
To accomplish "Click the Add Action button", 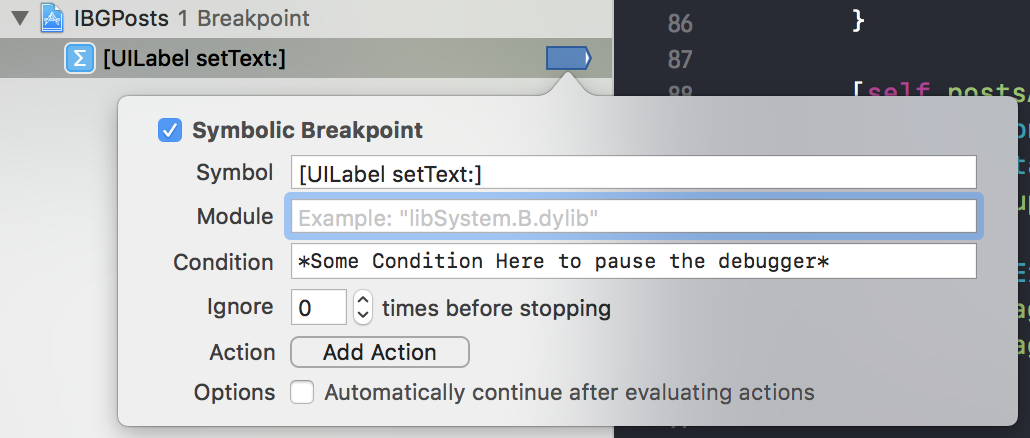I will point(380,352).
